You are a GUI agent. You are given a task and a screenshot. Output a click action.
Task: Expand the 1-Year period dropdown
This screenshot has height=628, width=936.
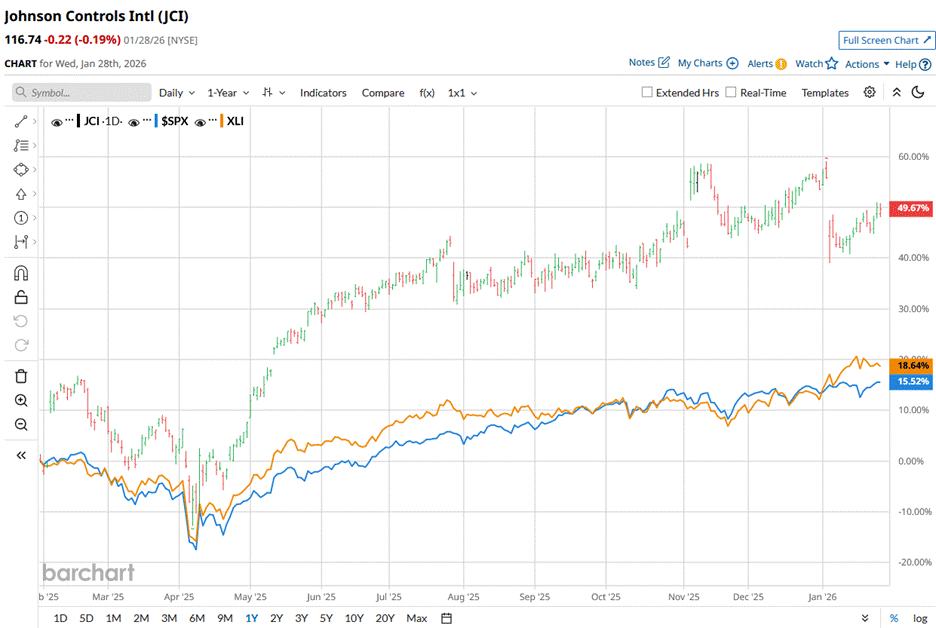click(x=227, y=92)
